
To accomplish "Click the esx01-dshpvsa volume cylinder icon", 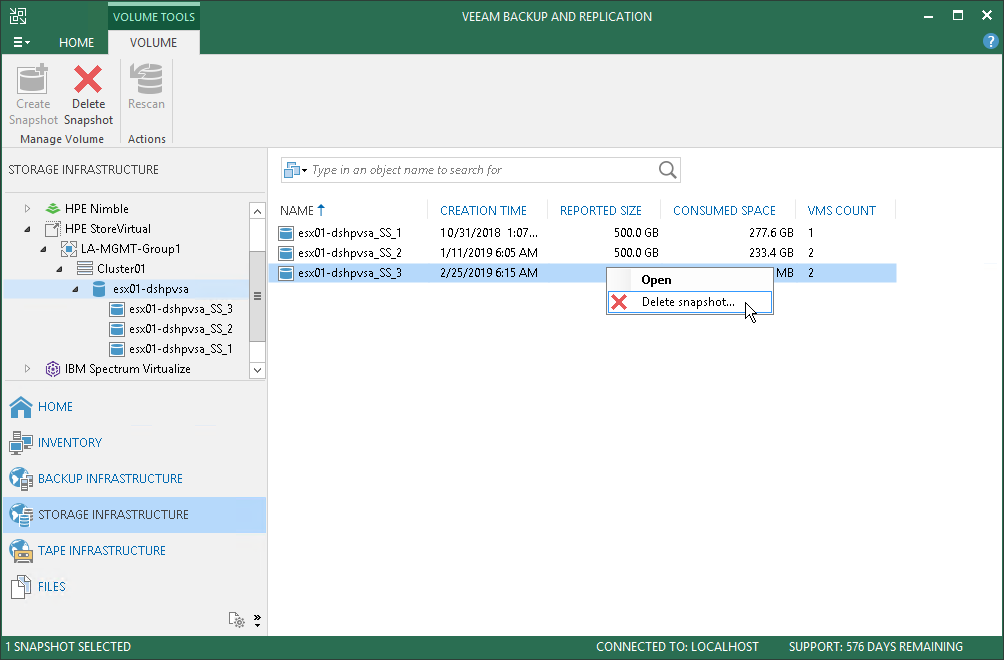I will click(99, 289).
